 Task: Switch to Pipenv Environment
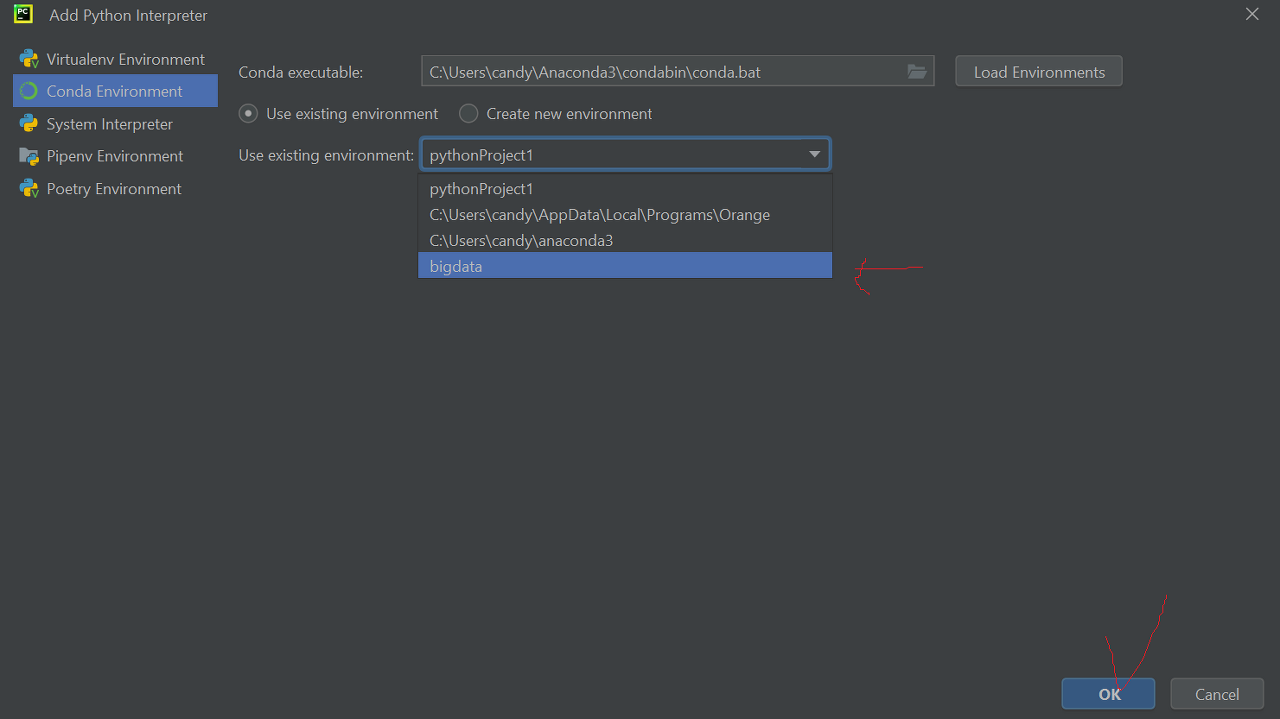(115, 156)
